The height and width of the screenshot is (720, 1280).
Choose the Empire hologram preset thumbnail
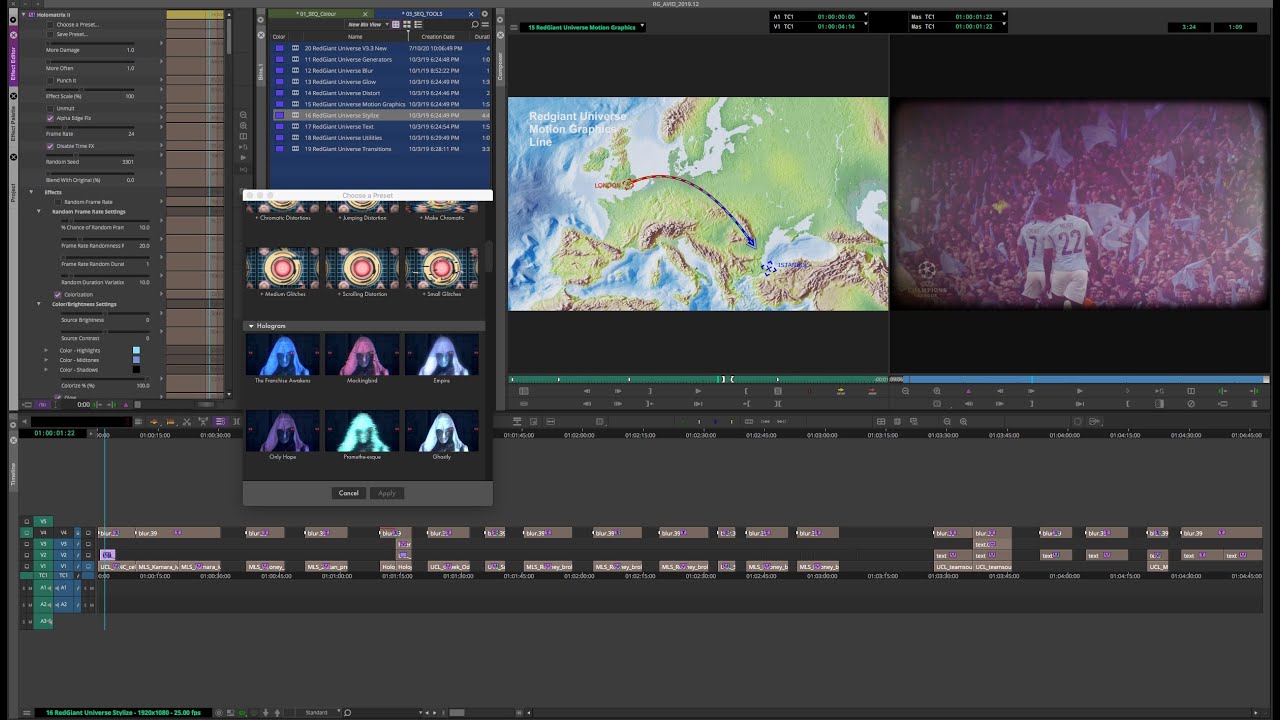tap(441, 355)
